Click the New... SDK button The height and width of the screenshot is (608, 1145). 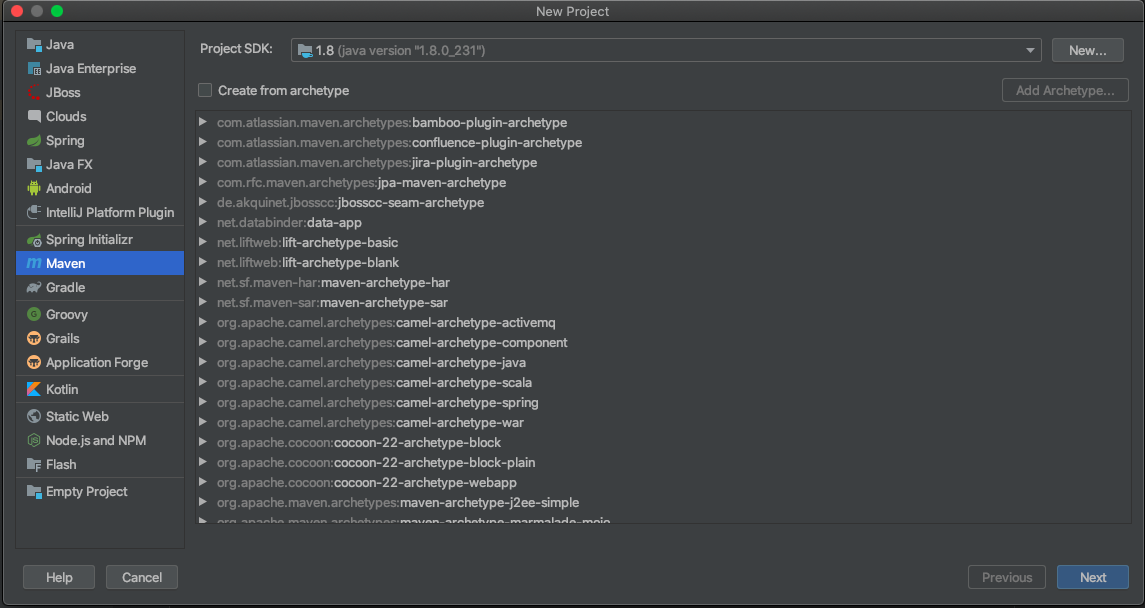1087,50
